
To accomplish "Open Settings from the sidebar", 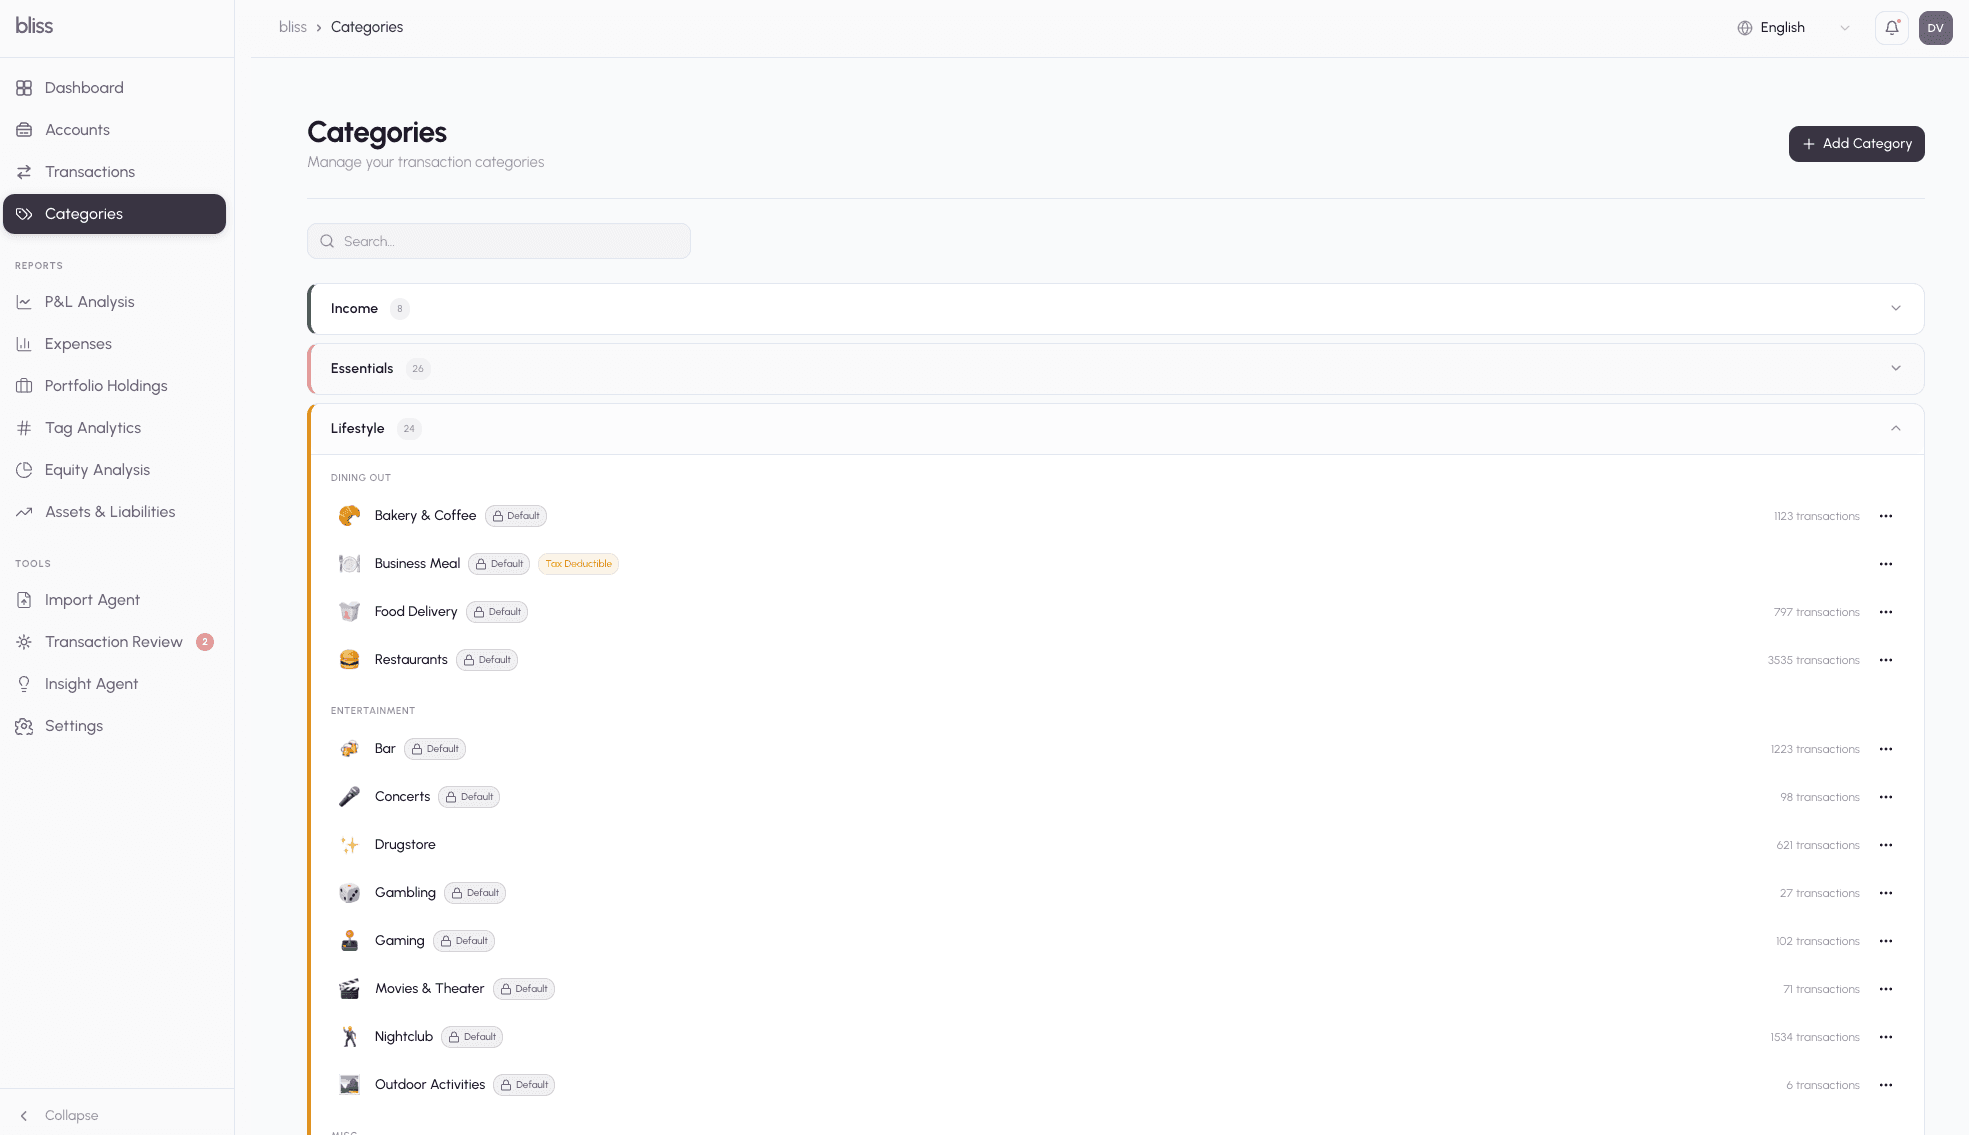I will [73, 725].
